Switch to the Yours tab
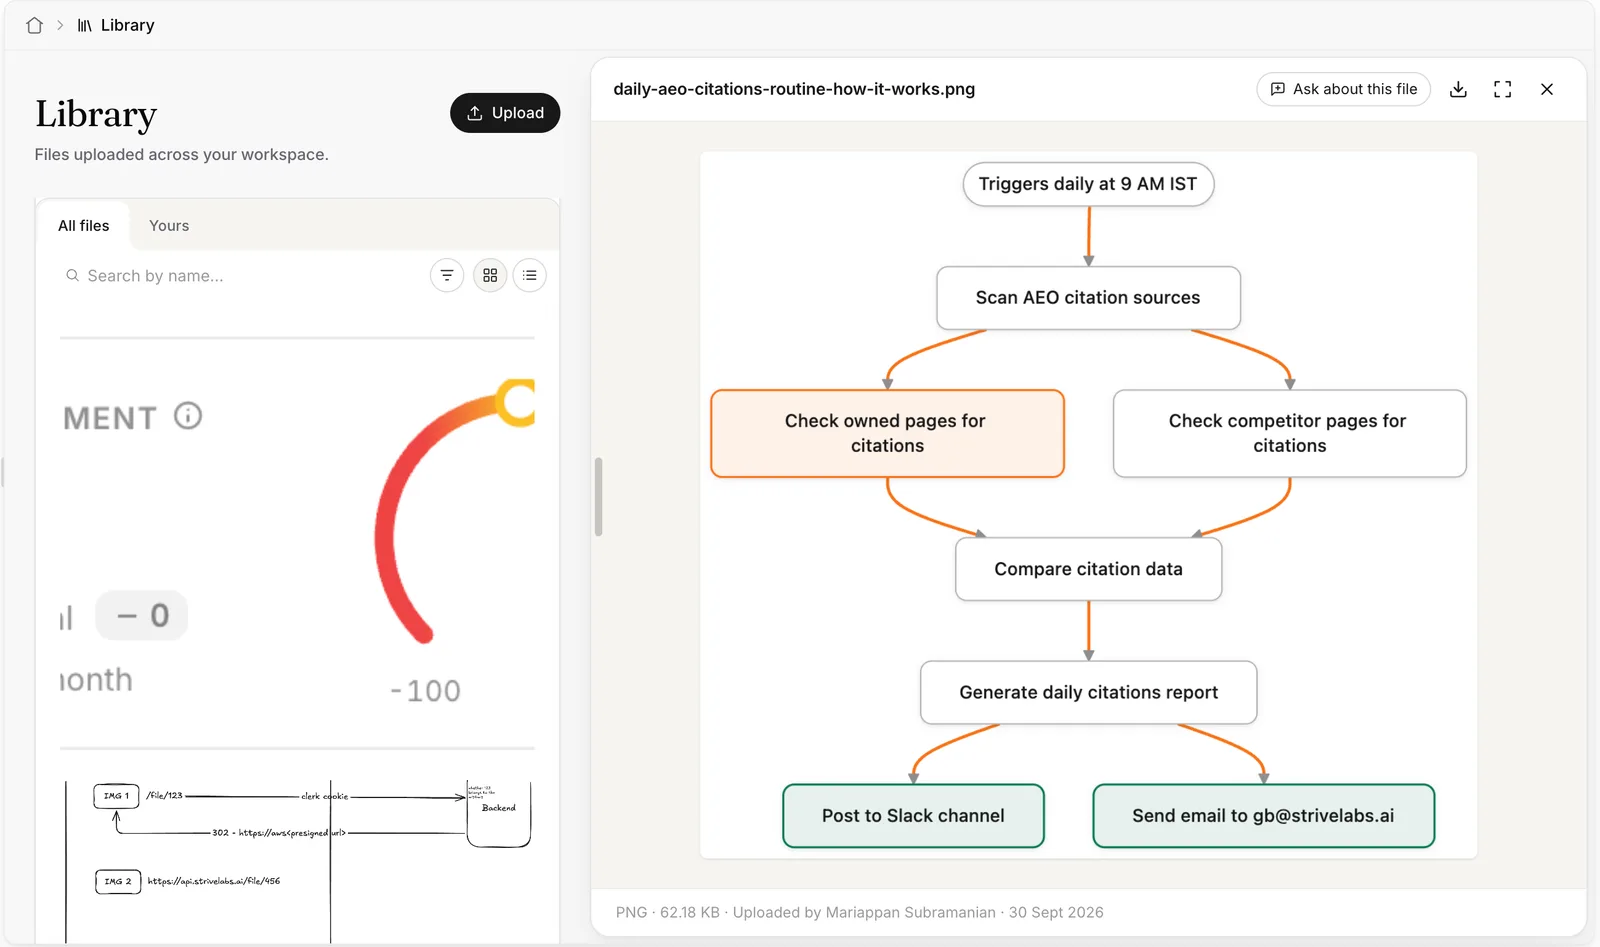 tap(169, 226)
